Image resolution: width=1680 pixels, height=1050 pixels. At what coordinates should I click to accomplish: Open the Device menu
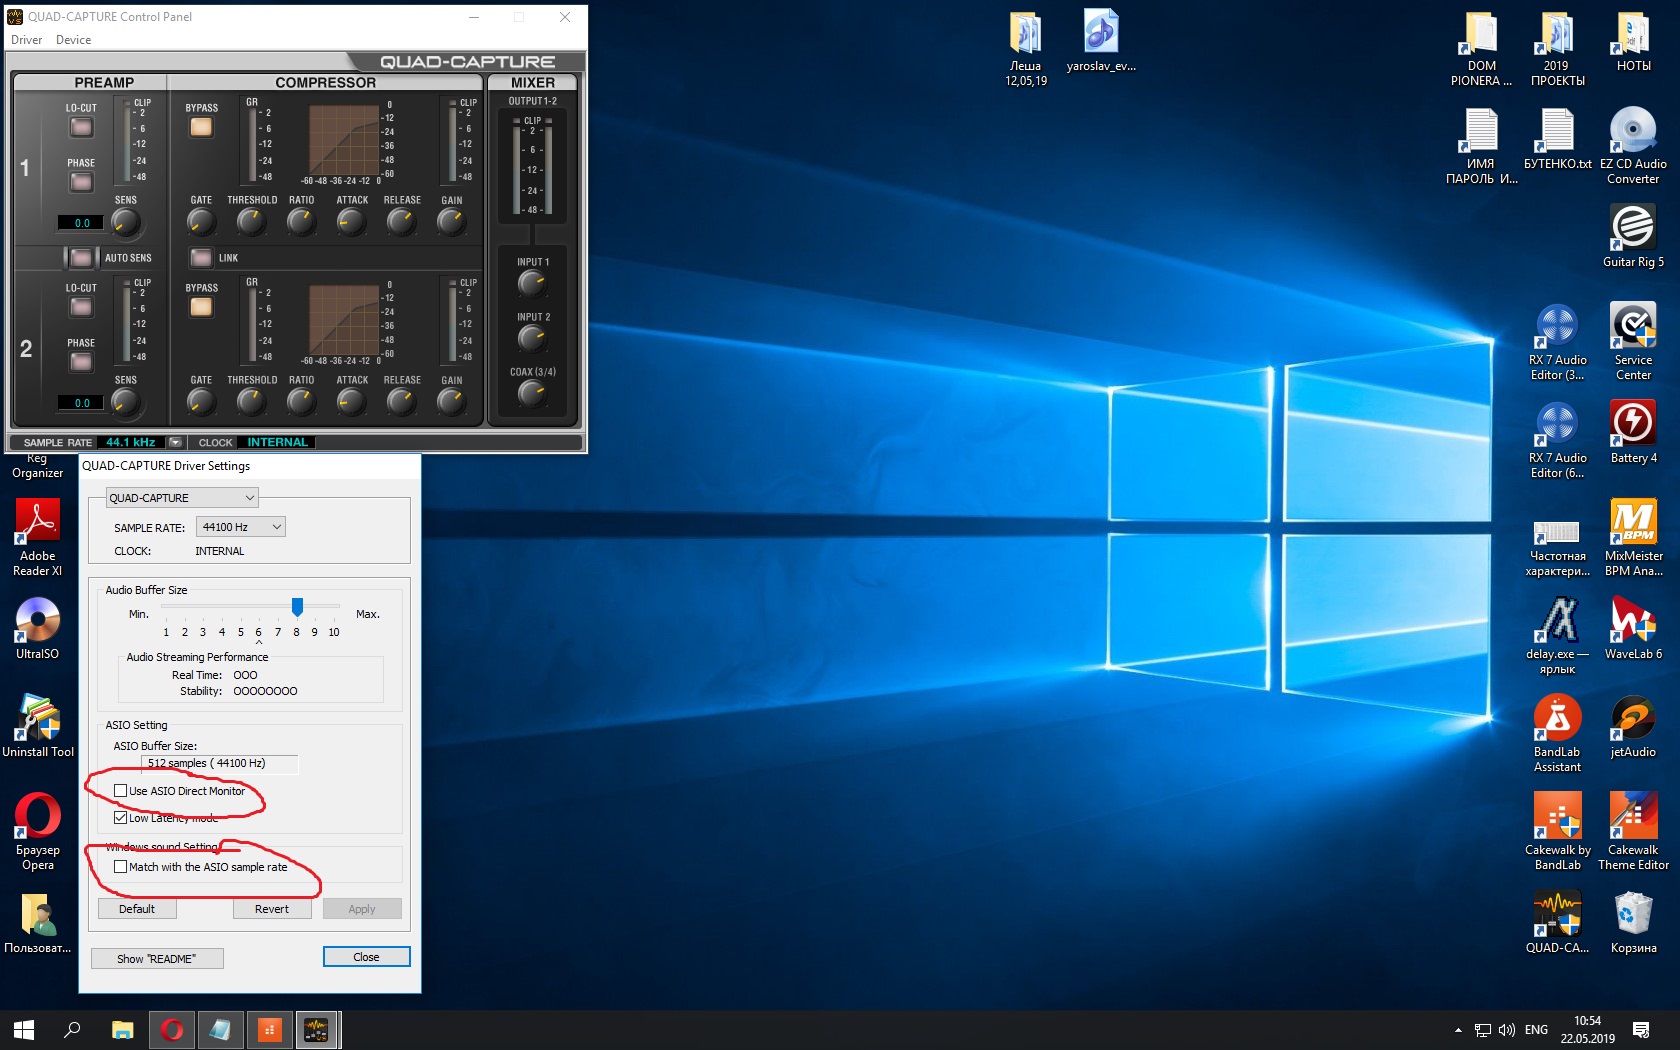pos(73,40)
